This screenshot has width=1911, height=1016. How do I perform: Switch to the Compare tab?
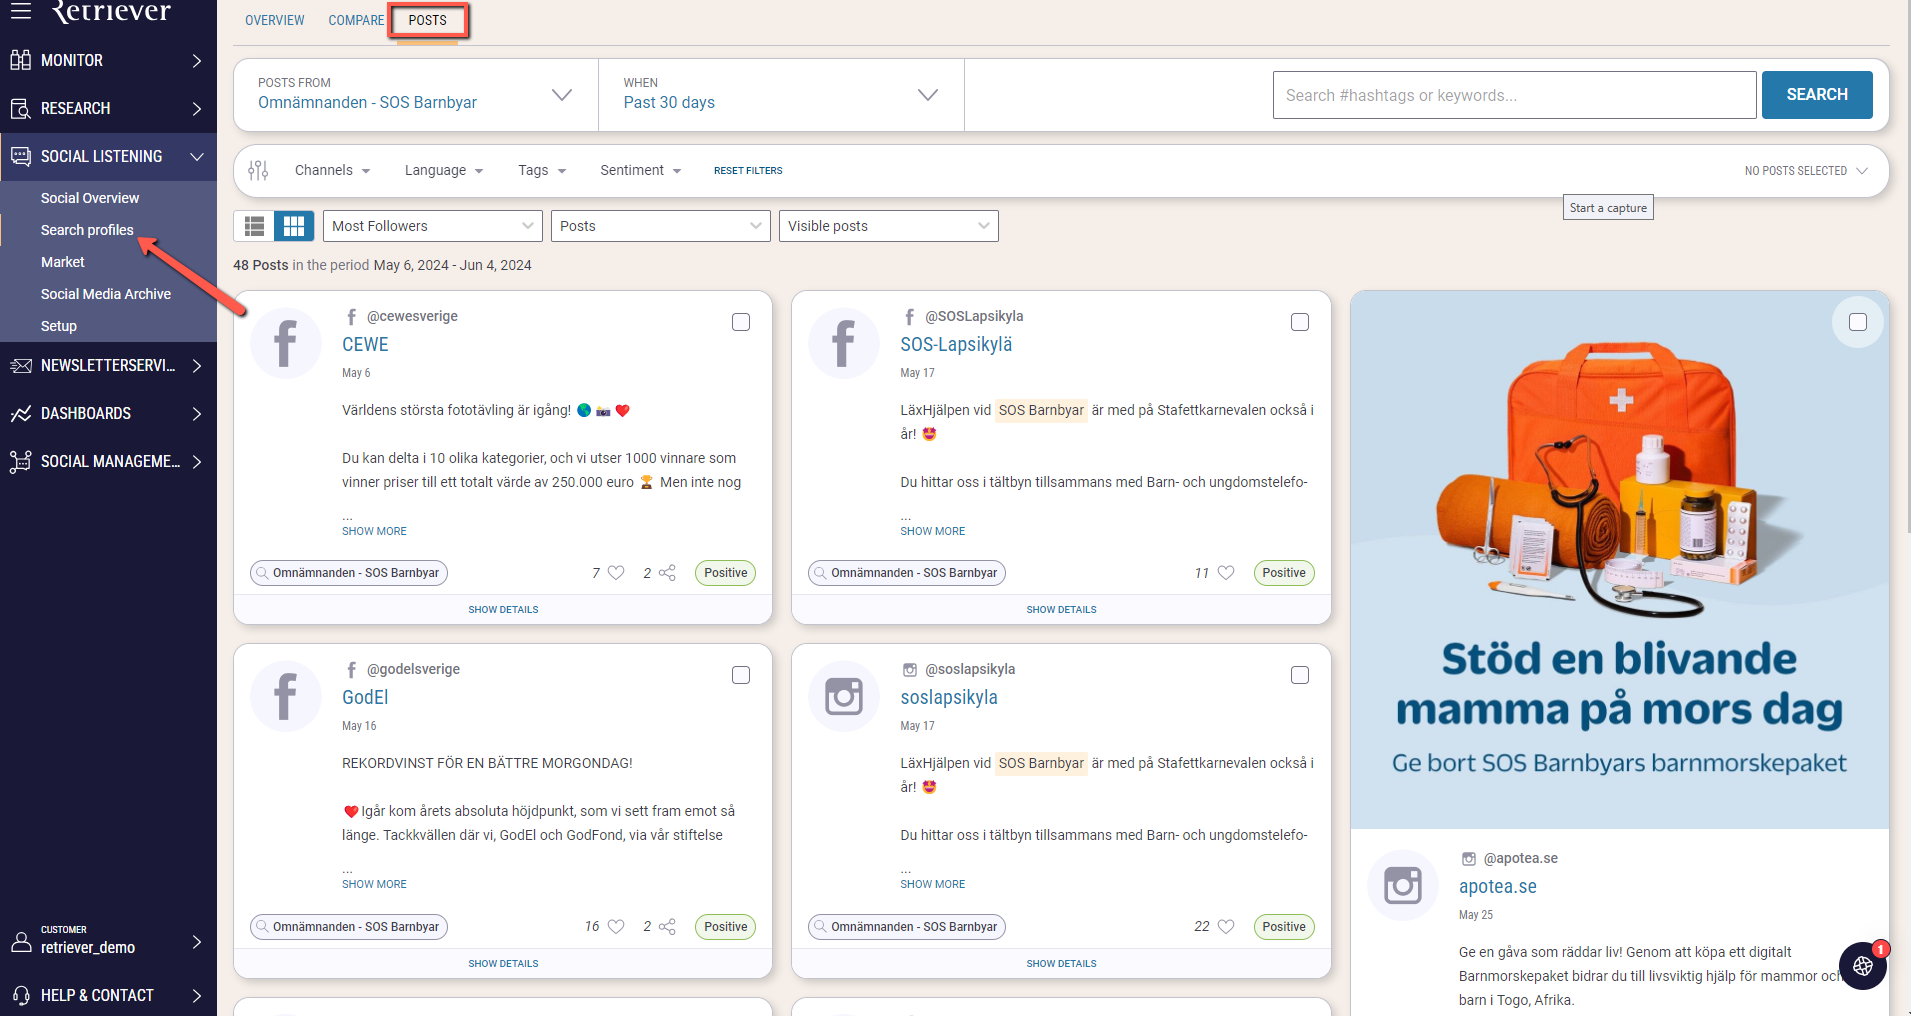tap(356, 20)
